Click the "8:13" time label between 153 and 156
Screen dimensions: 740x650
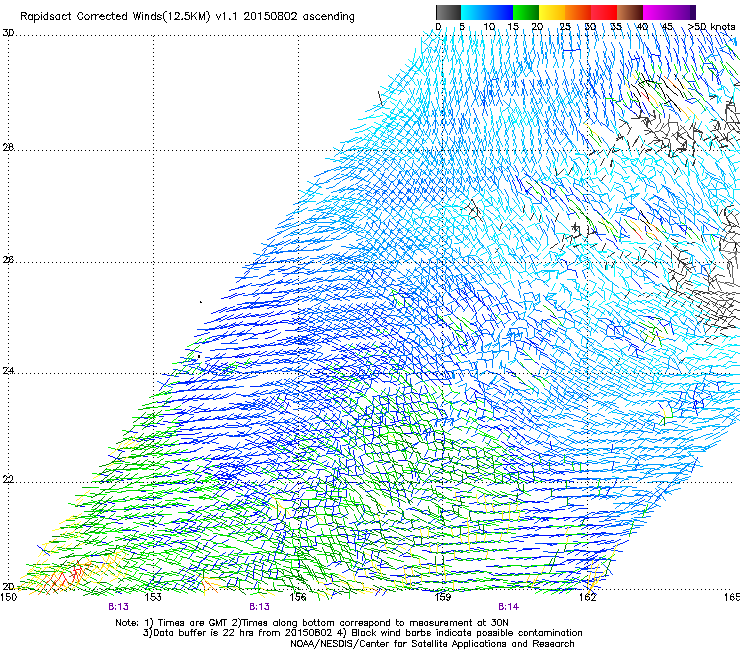(x=260, y=607)
